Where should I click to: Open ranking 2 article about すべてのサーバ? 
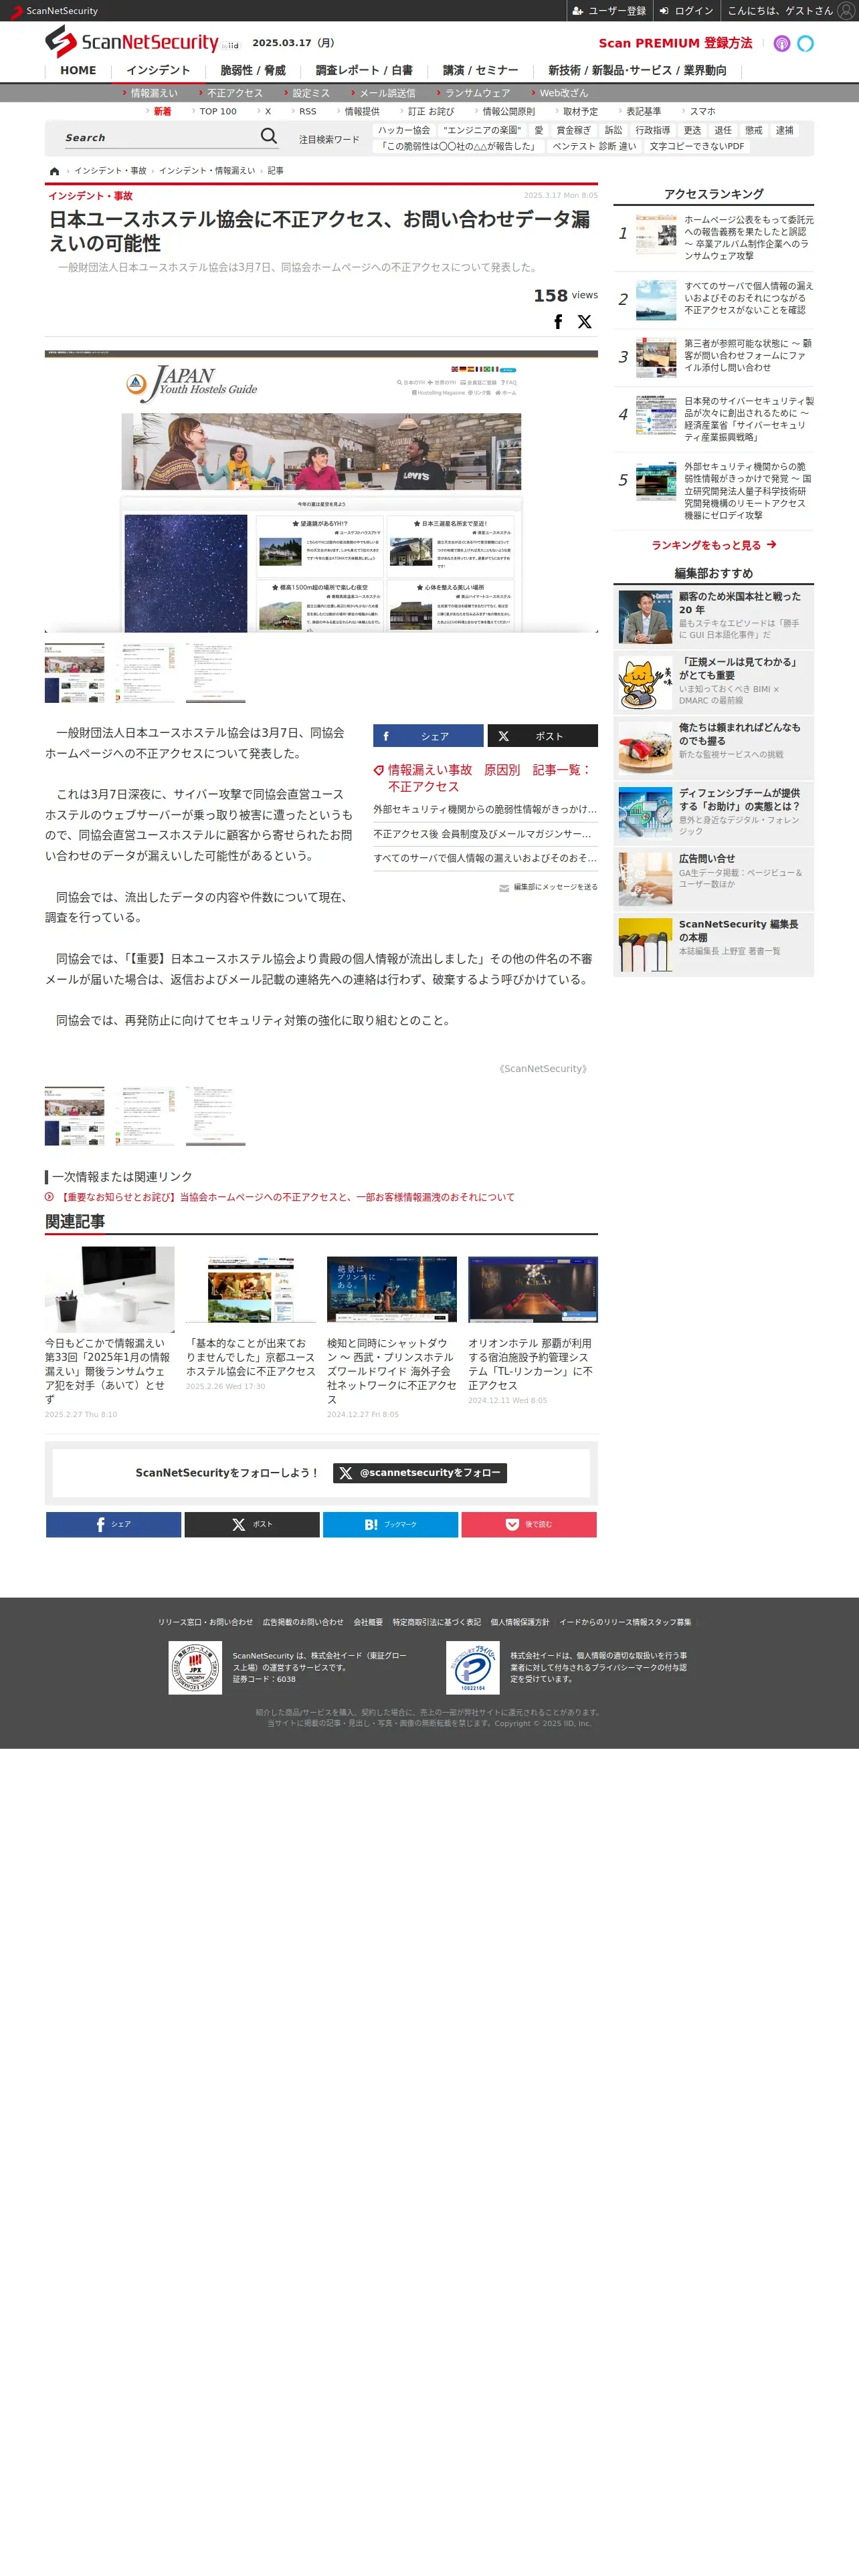[747, 298]
